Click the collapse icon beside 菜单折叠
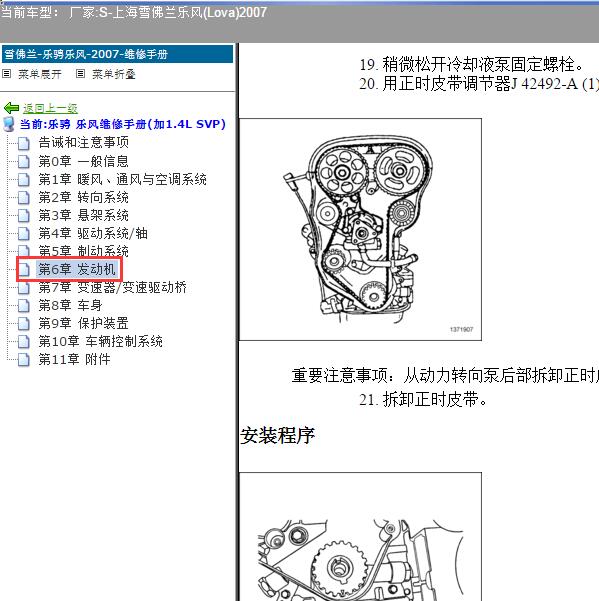 tap(80, 74)
